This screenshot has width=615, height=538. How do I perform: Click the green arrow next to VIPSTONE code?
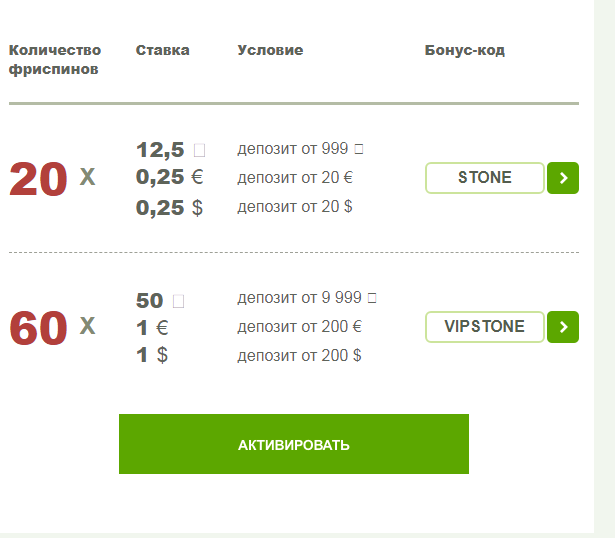(563, 327)
